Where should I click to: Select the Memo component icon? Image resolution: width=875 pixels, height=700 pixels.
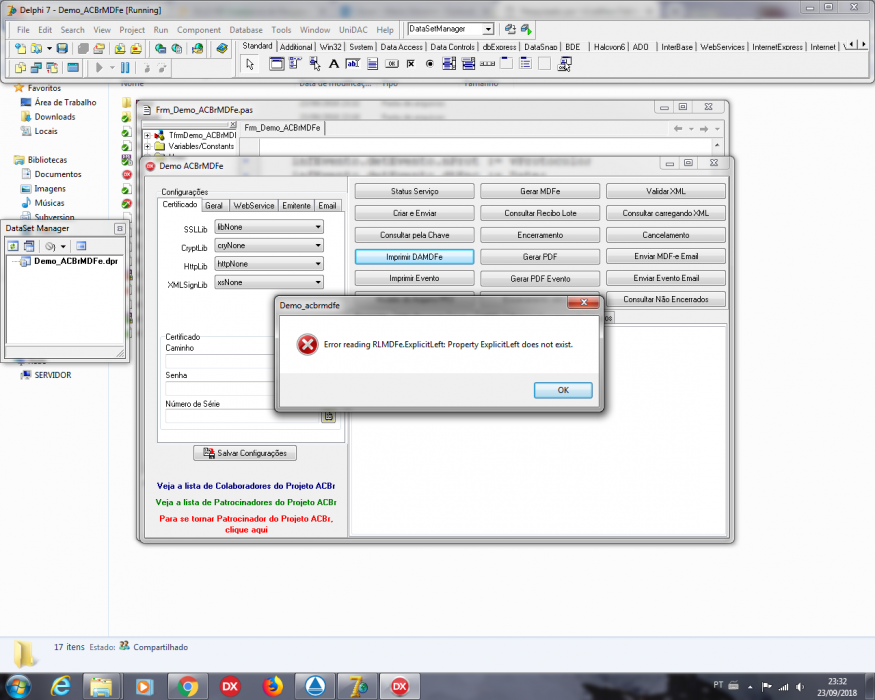click(372, 64)
